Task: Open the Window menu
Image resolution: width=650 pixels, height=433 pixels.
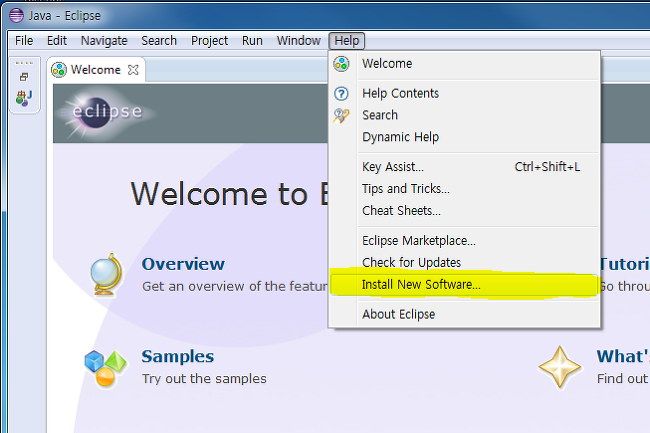Action: coord(298,41)
